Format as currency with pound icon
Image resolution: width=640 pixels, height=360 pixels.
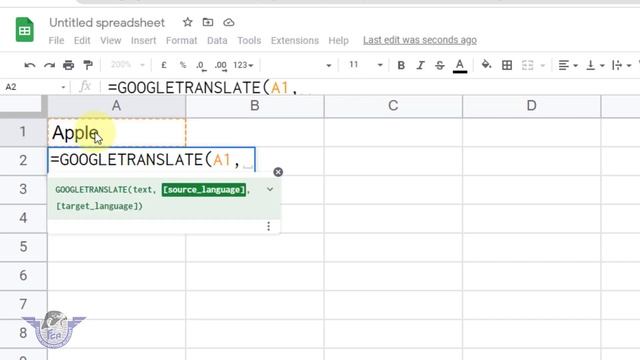tap(164, 65)
